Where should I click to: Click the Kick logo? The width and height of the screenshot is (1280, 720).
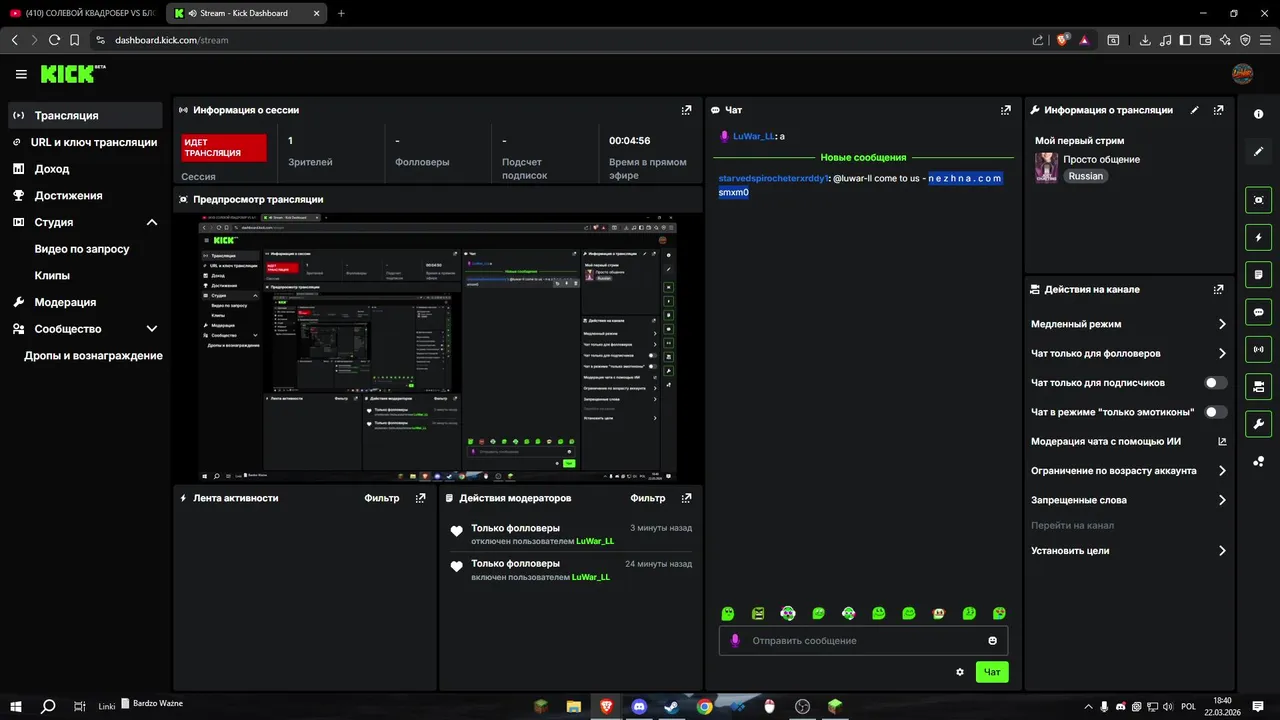tap(72, 74)
